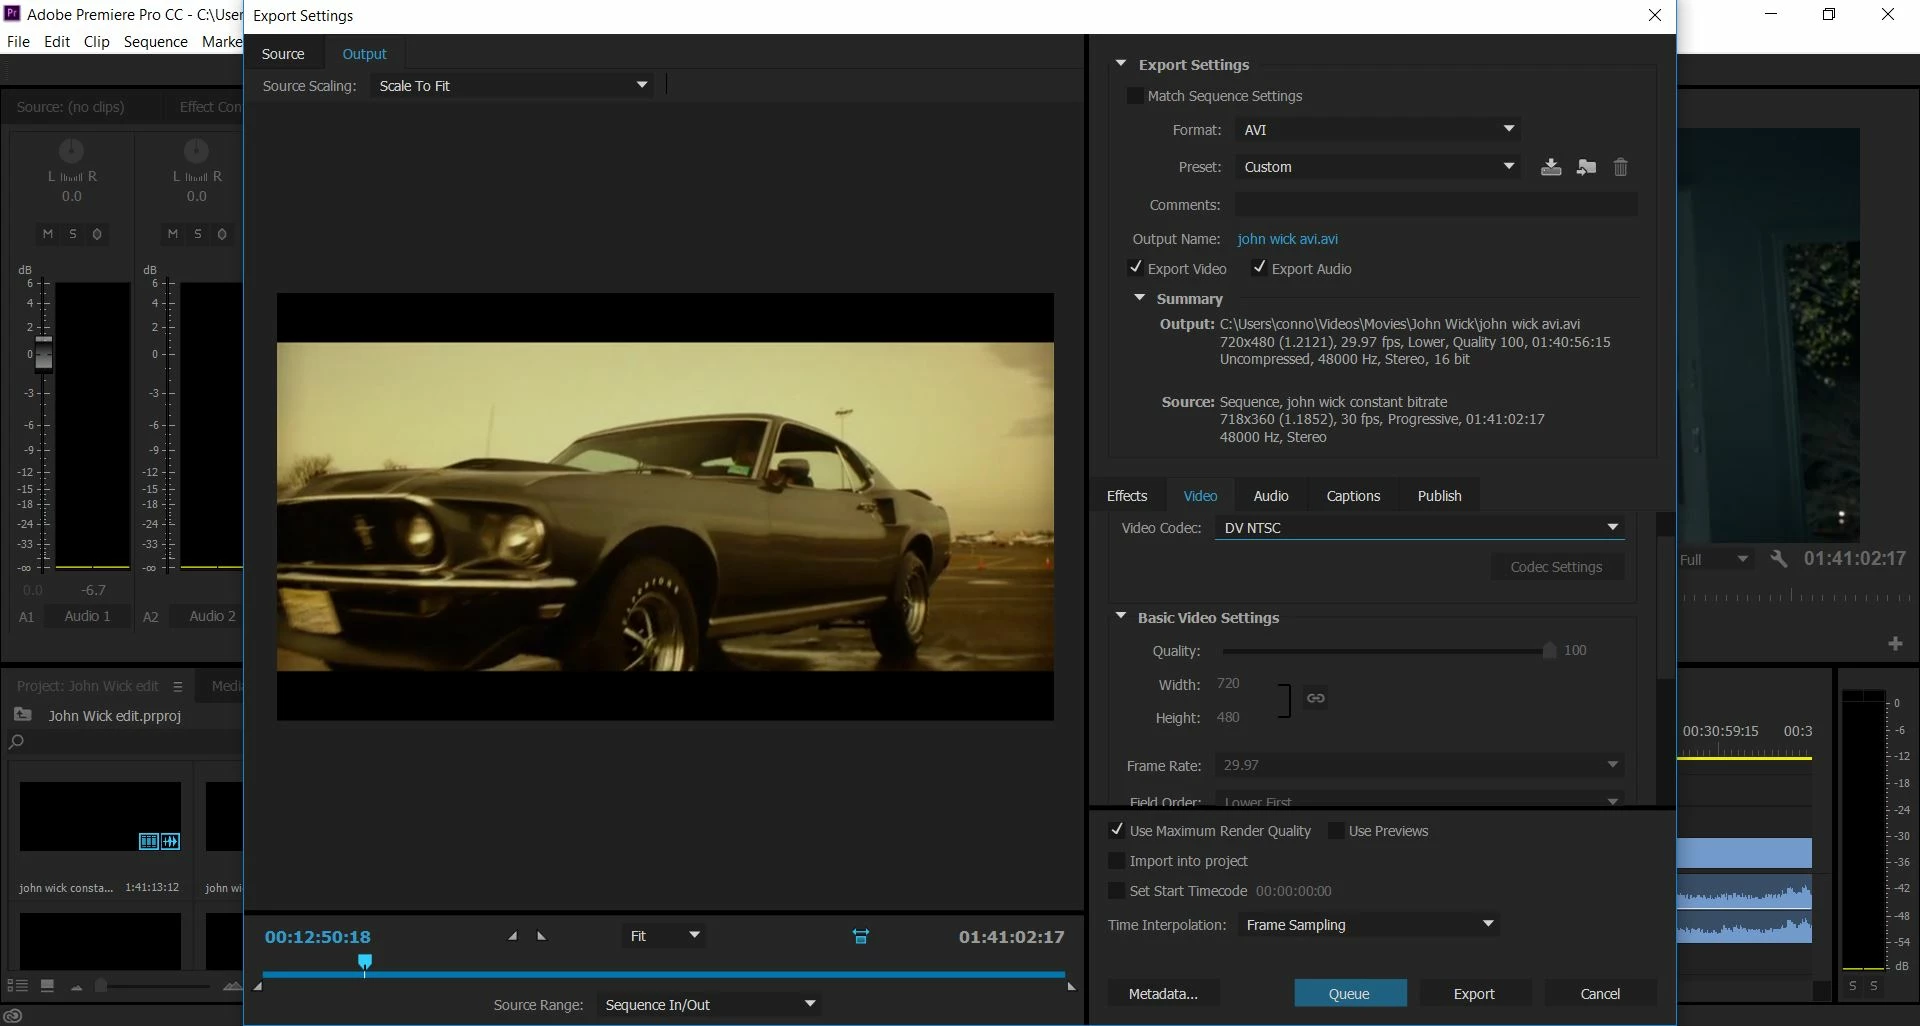
Task: Open the Audio settings tab
Action: (x=1271, y=496)
